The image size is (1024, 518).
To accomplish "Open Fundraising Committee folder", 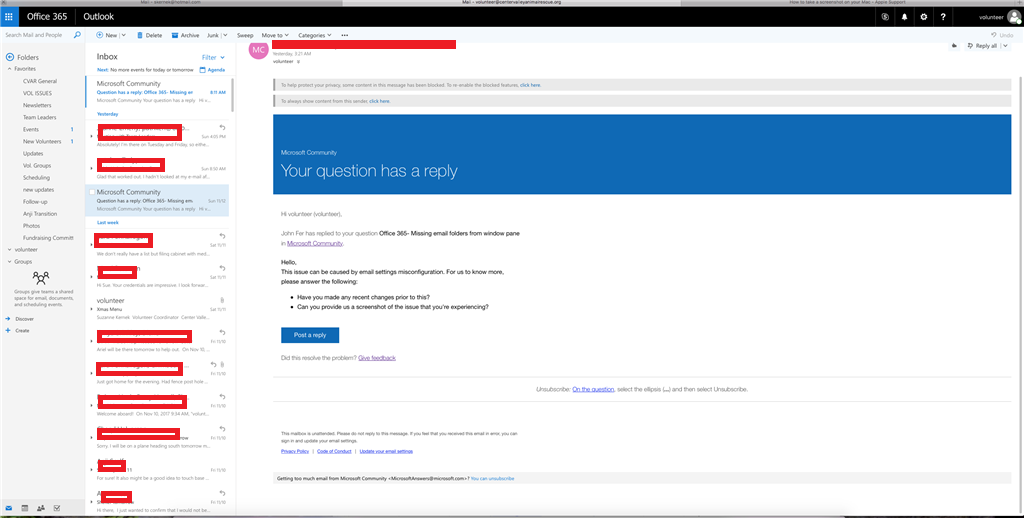I will [48, 238].
